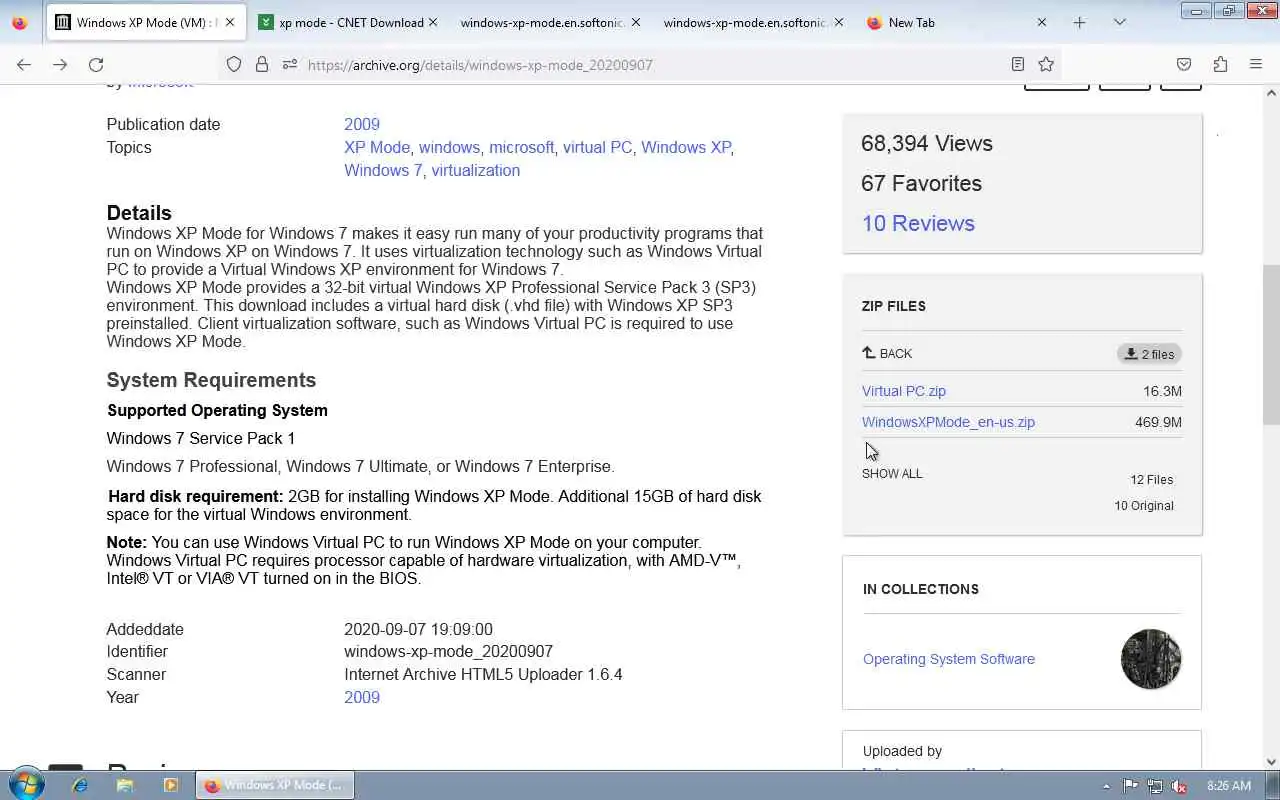Go BACK in the ZIP FILES list
Viewport: 1280px width, 800px height.
887,353
